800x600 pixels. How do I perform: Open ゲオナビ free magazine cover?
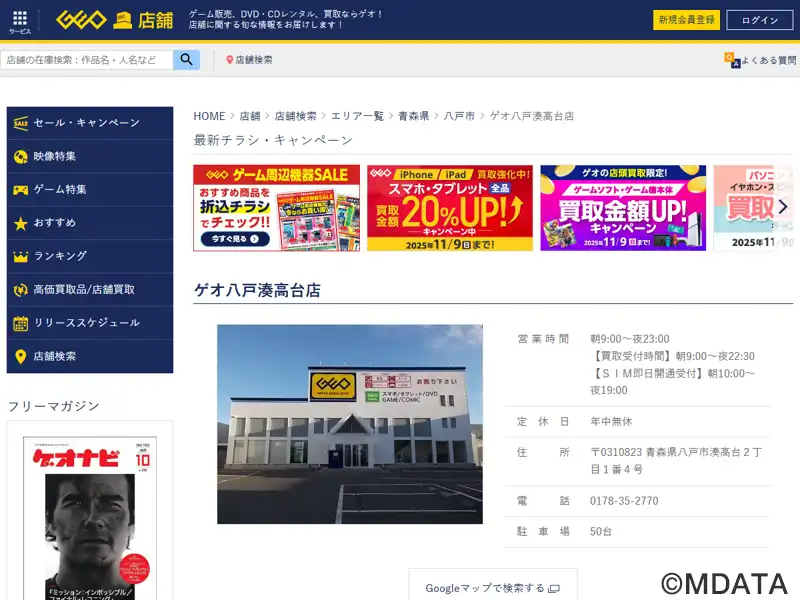pyautogui.click(x=90, y=518)
